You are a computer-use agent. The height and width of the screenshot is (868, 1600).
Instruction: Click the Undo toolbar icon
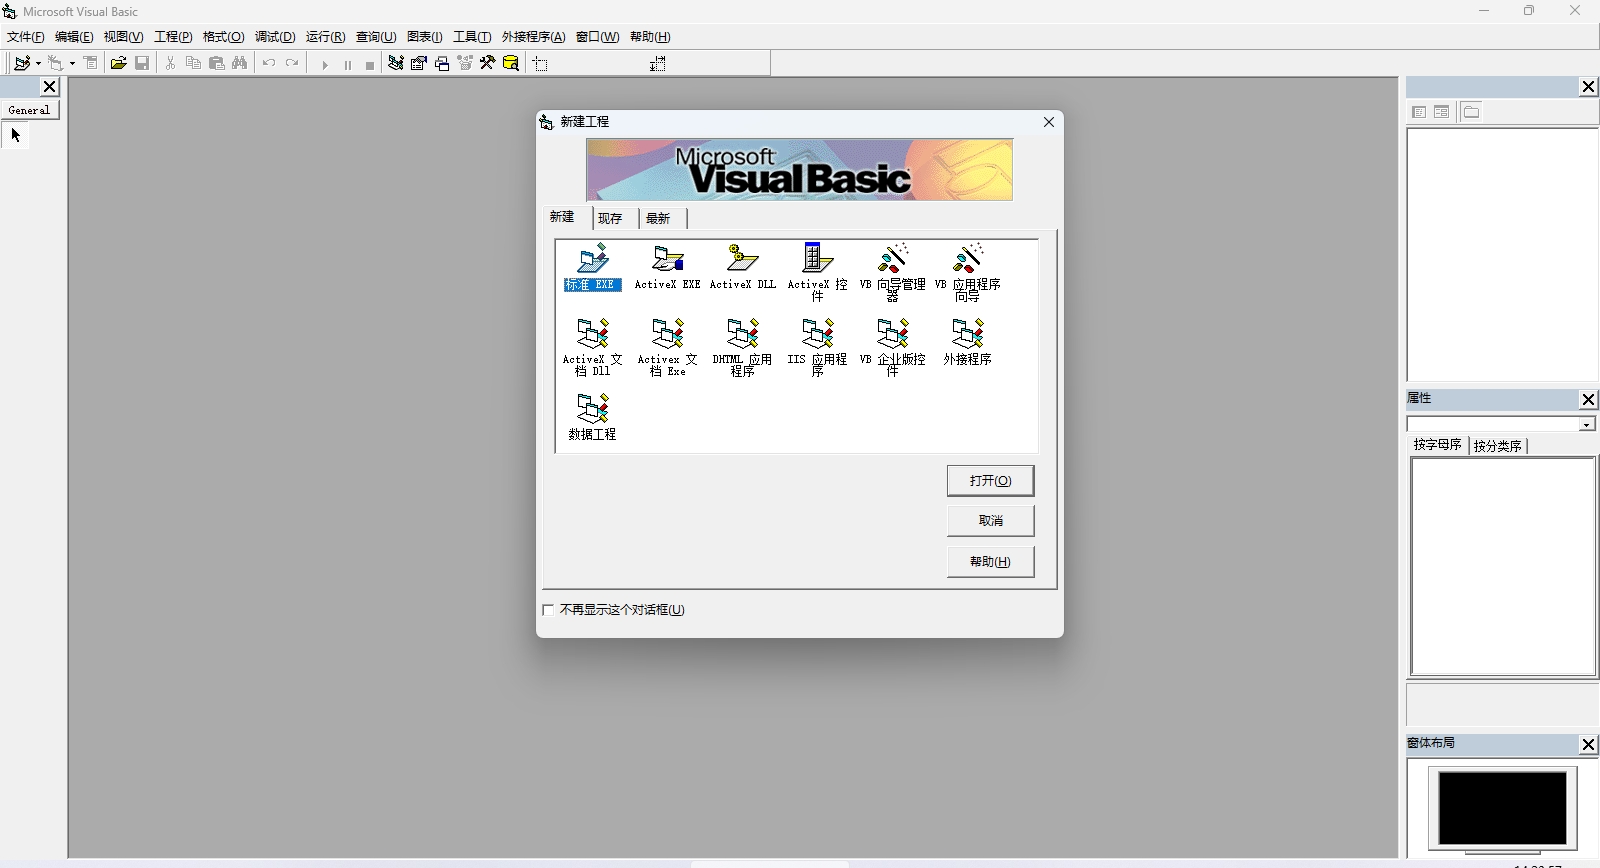click(x=268, y=63)
